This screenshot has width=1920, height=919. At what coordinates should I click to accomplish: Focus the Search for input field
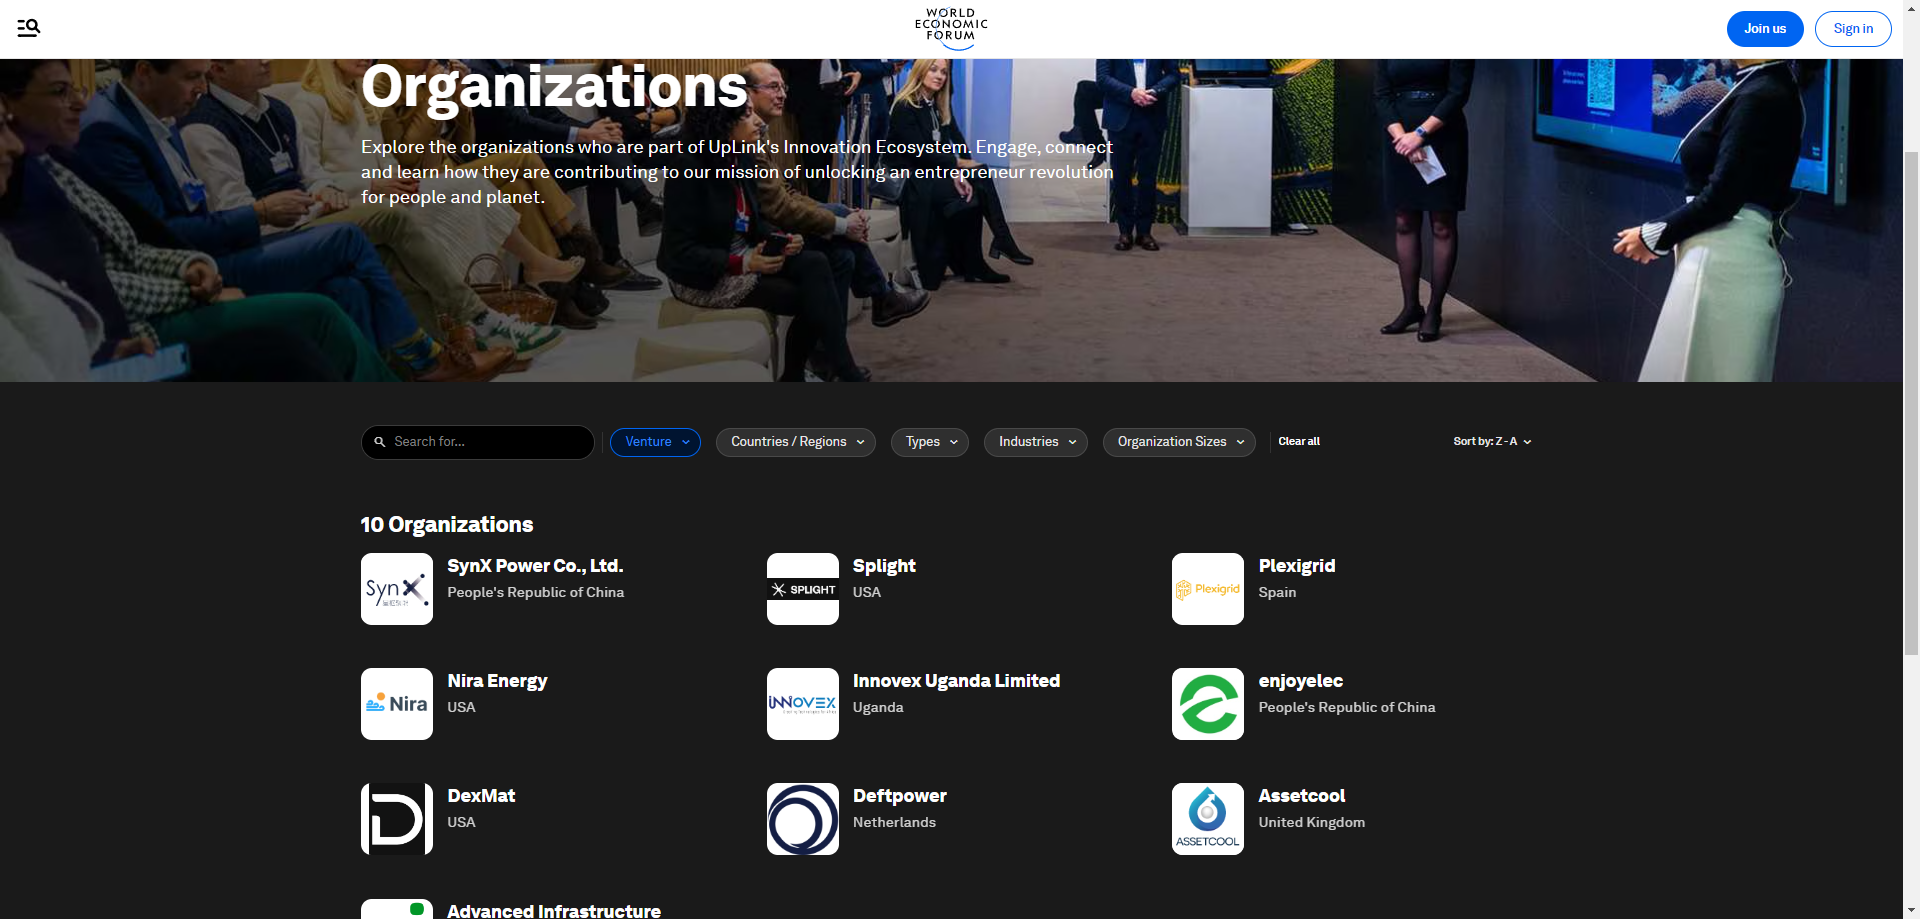(478, 442)
